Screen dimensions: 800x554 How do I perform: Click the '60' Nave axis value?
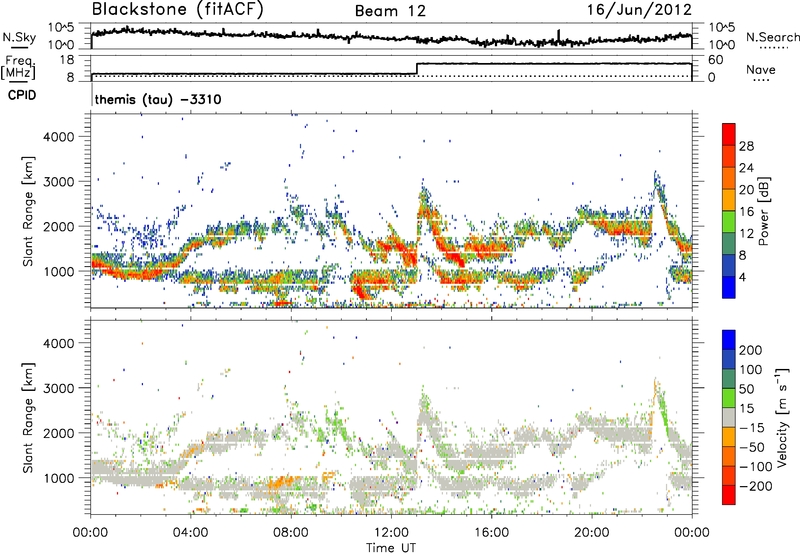[x=716, y=60]
